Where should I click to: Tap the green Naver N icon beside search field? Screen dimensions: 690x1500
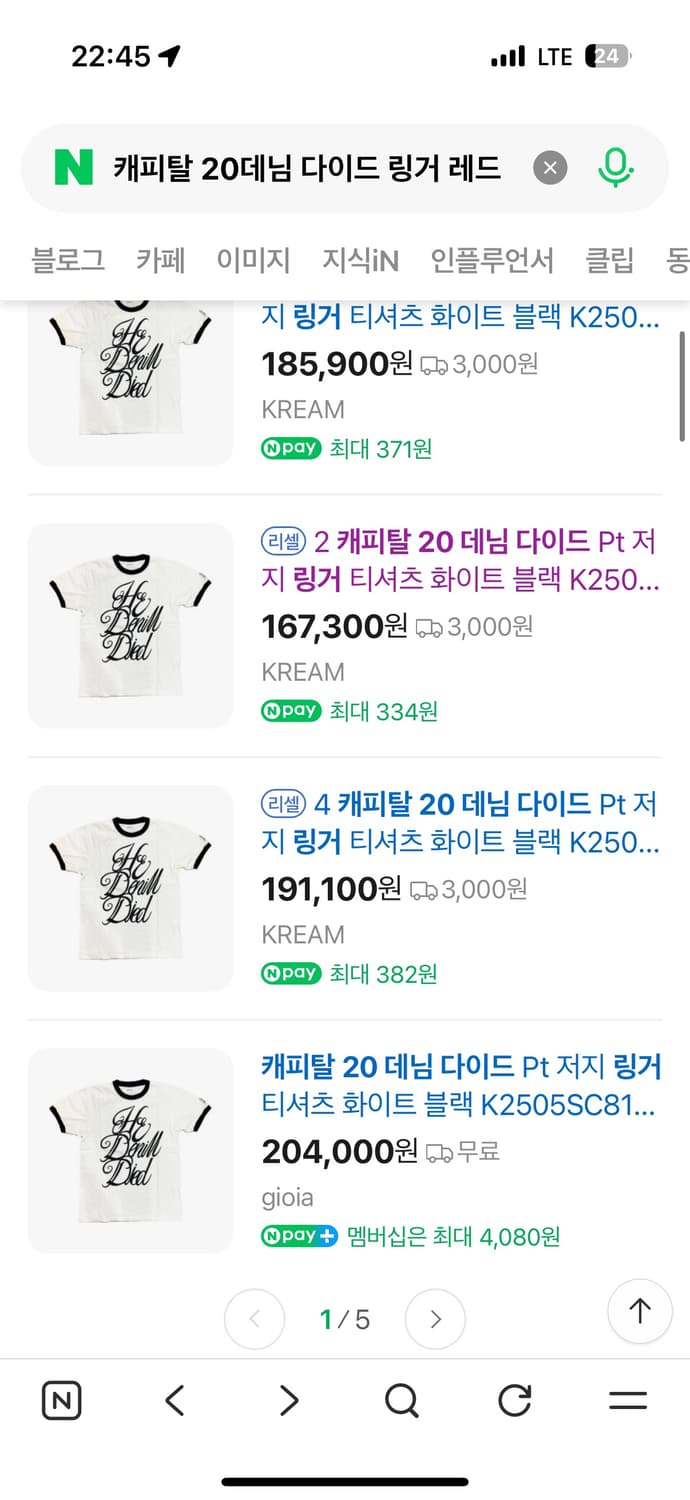65,167
